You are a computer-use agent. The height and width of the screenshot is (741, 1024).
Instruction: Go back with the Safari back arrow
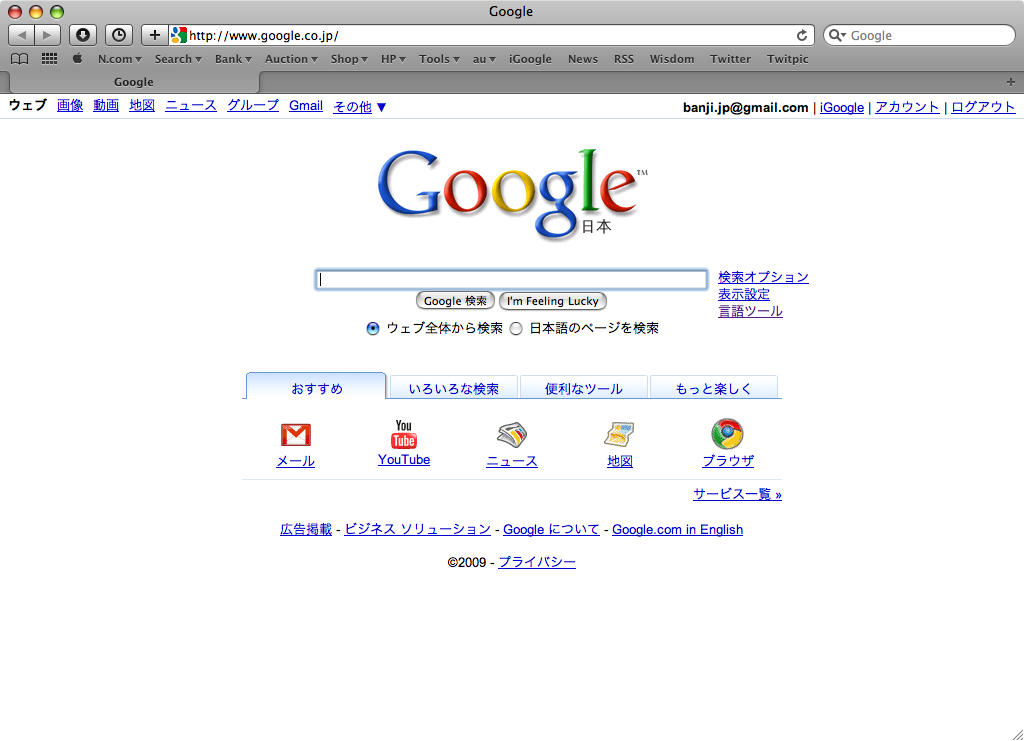point(22,35)
